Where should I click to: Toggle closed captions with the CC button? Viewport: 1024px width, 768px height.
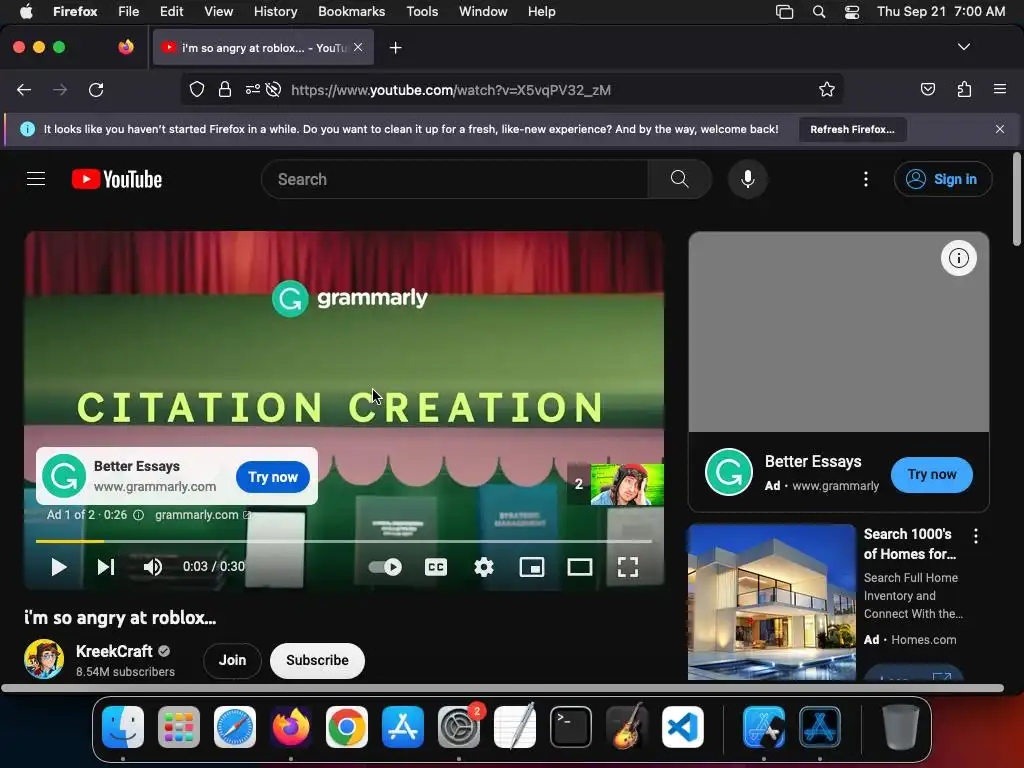click(436, 567)
